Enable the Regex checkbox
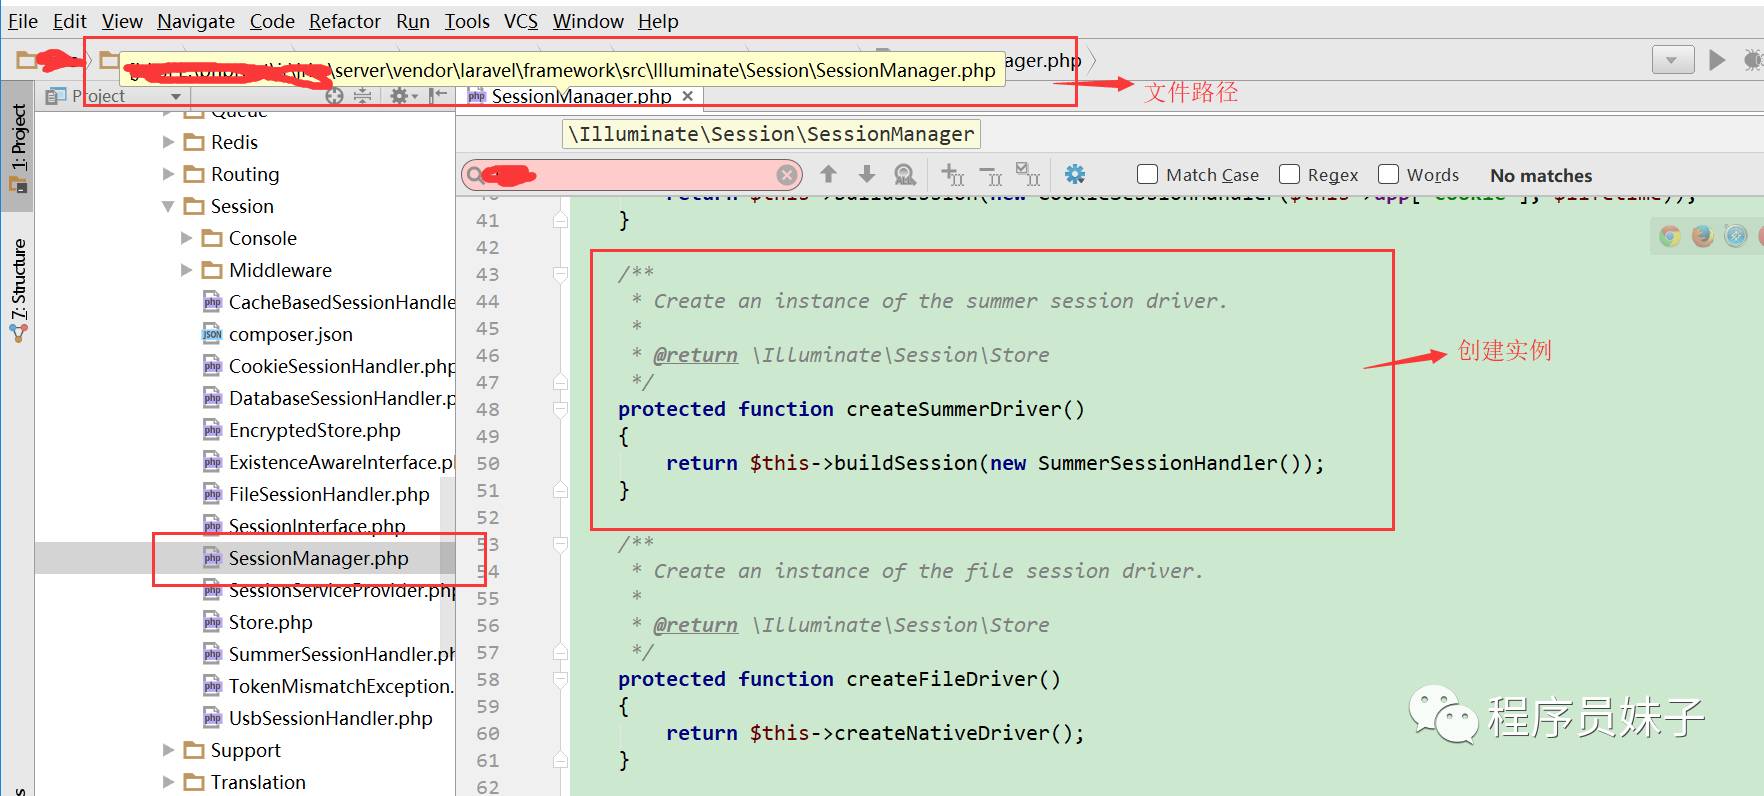This screenshot has width=1764, height=796. point(1290,174)
